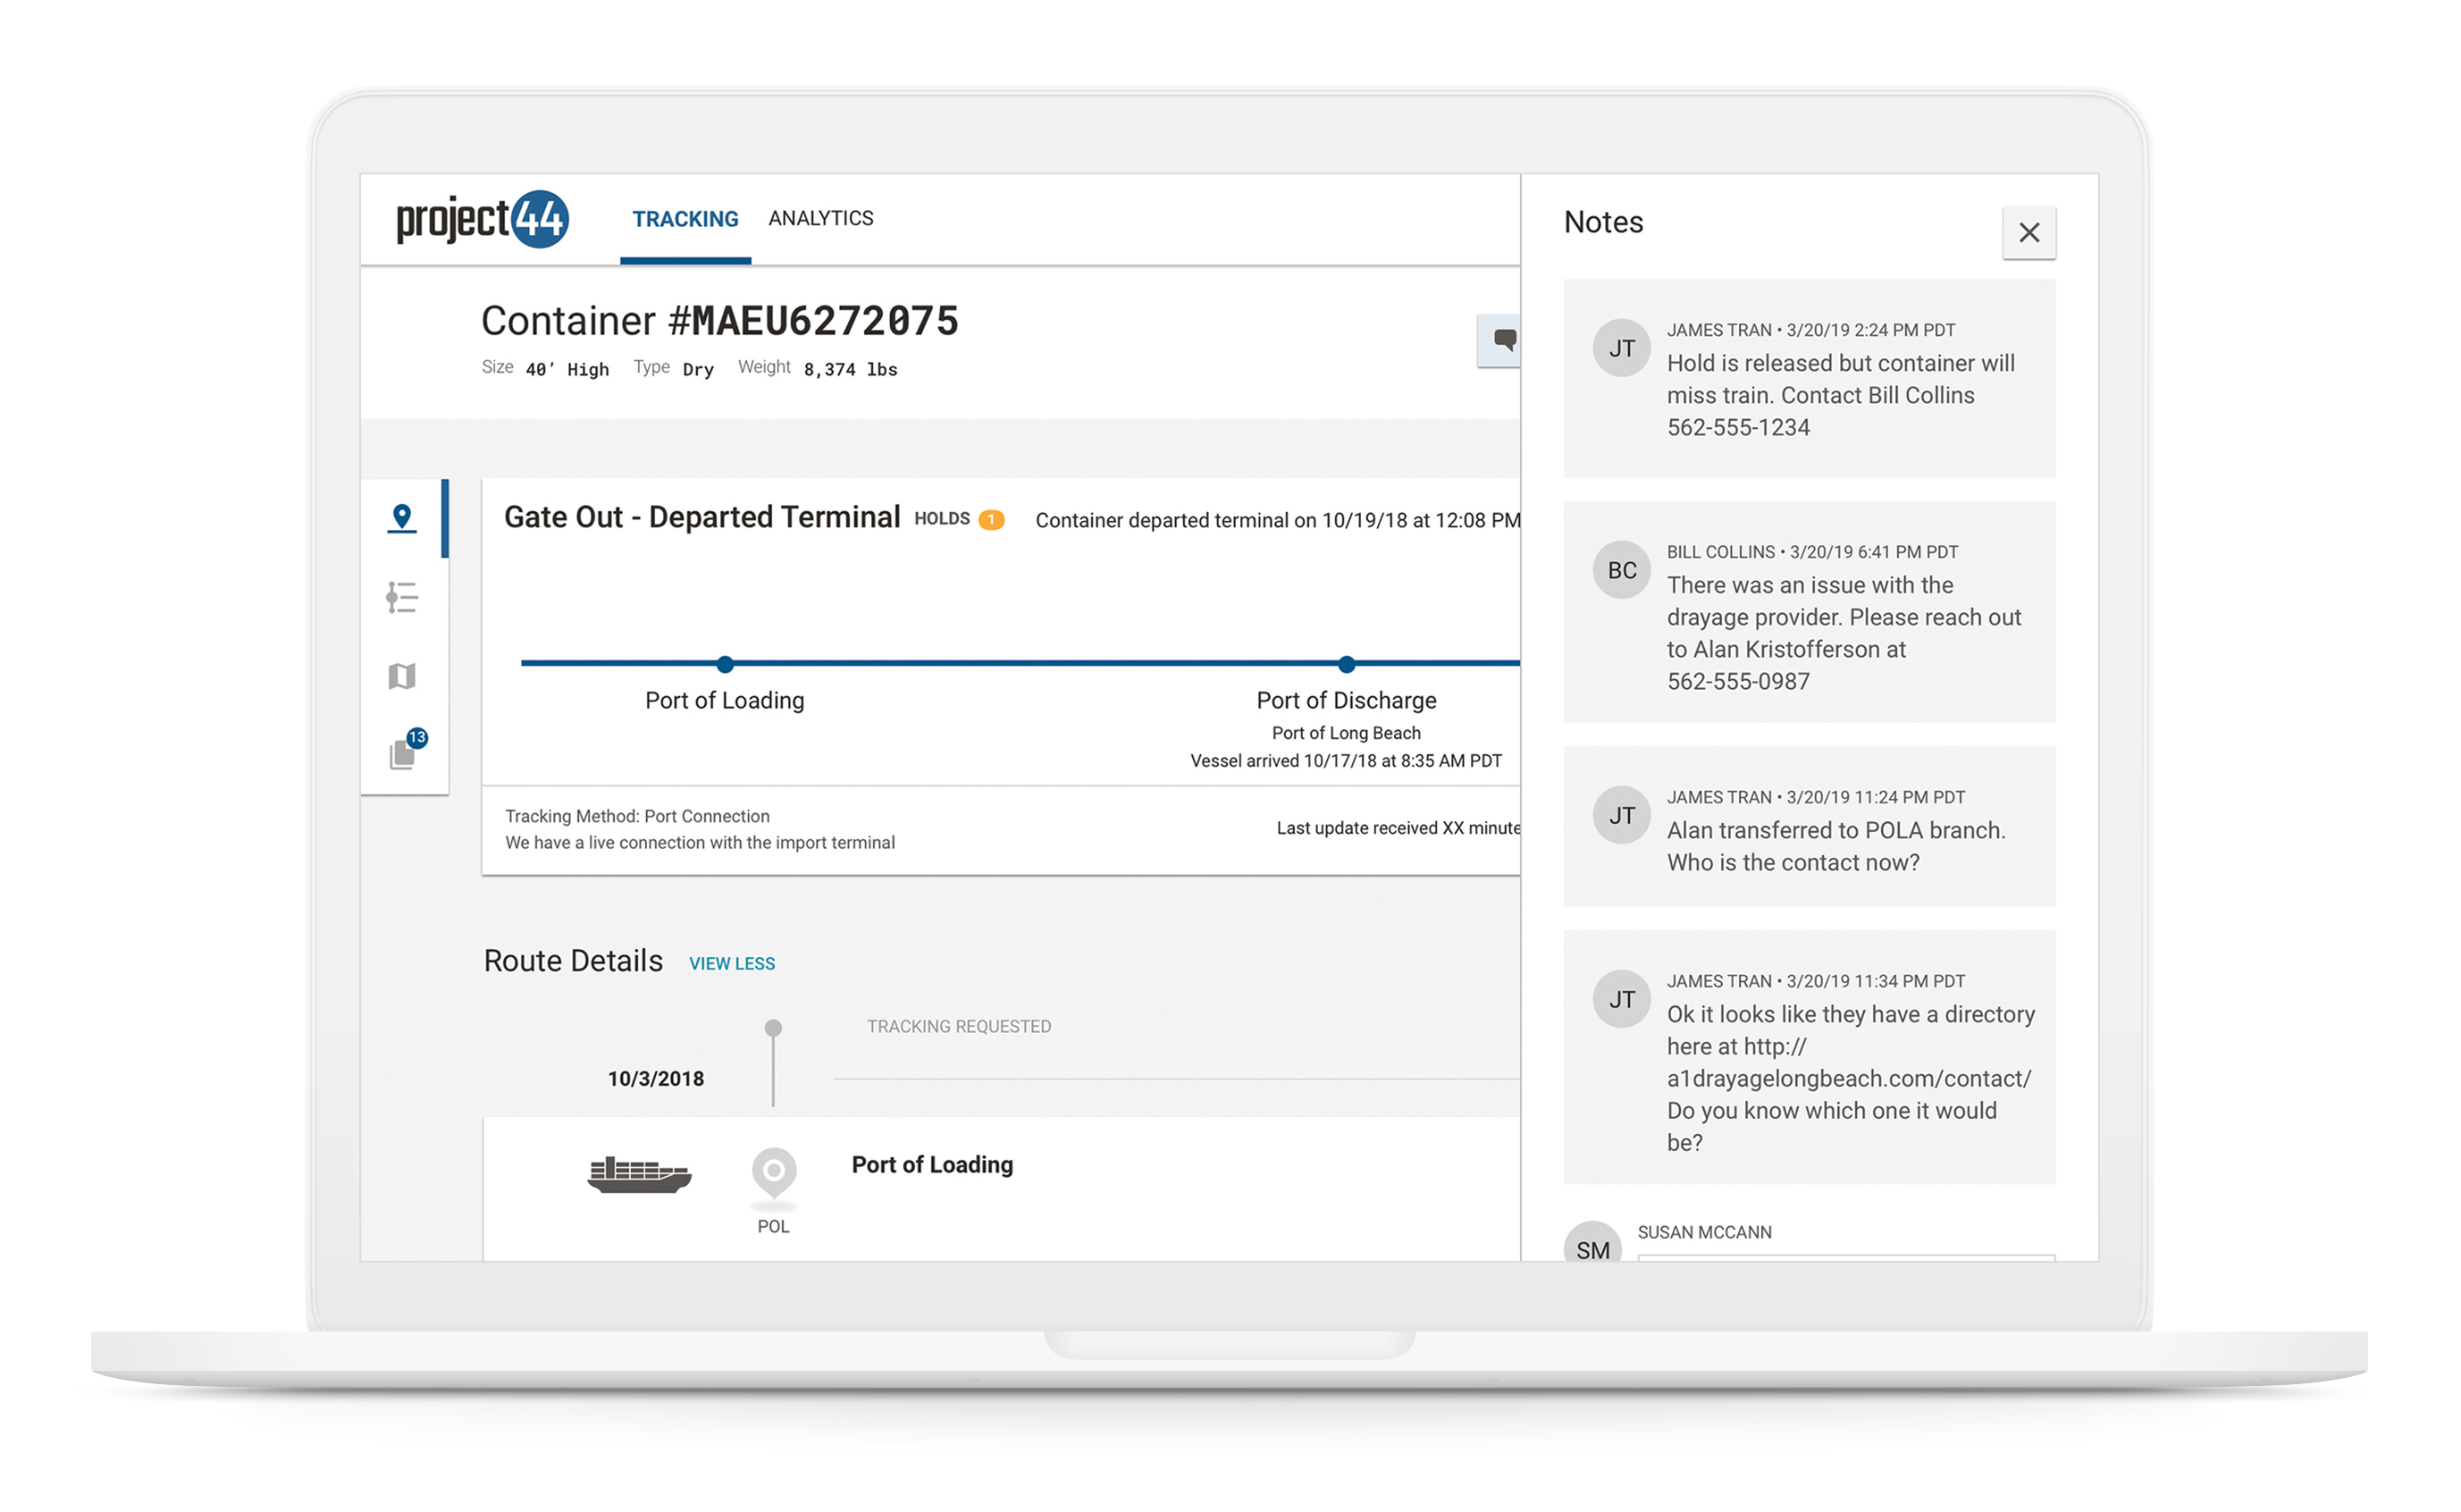Click the notes chat bubble button
Screen dimensions: 2461x1512
pyautogui.click(x=1502, y=340)
